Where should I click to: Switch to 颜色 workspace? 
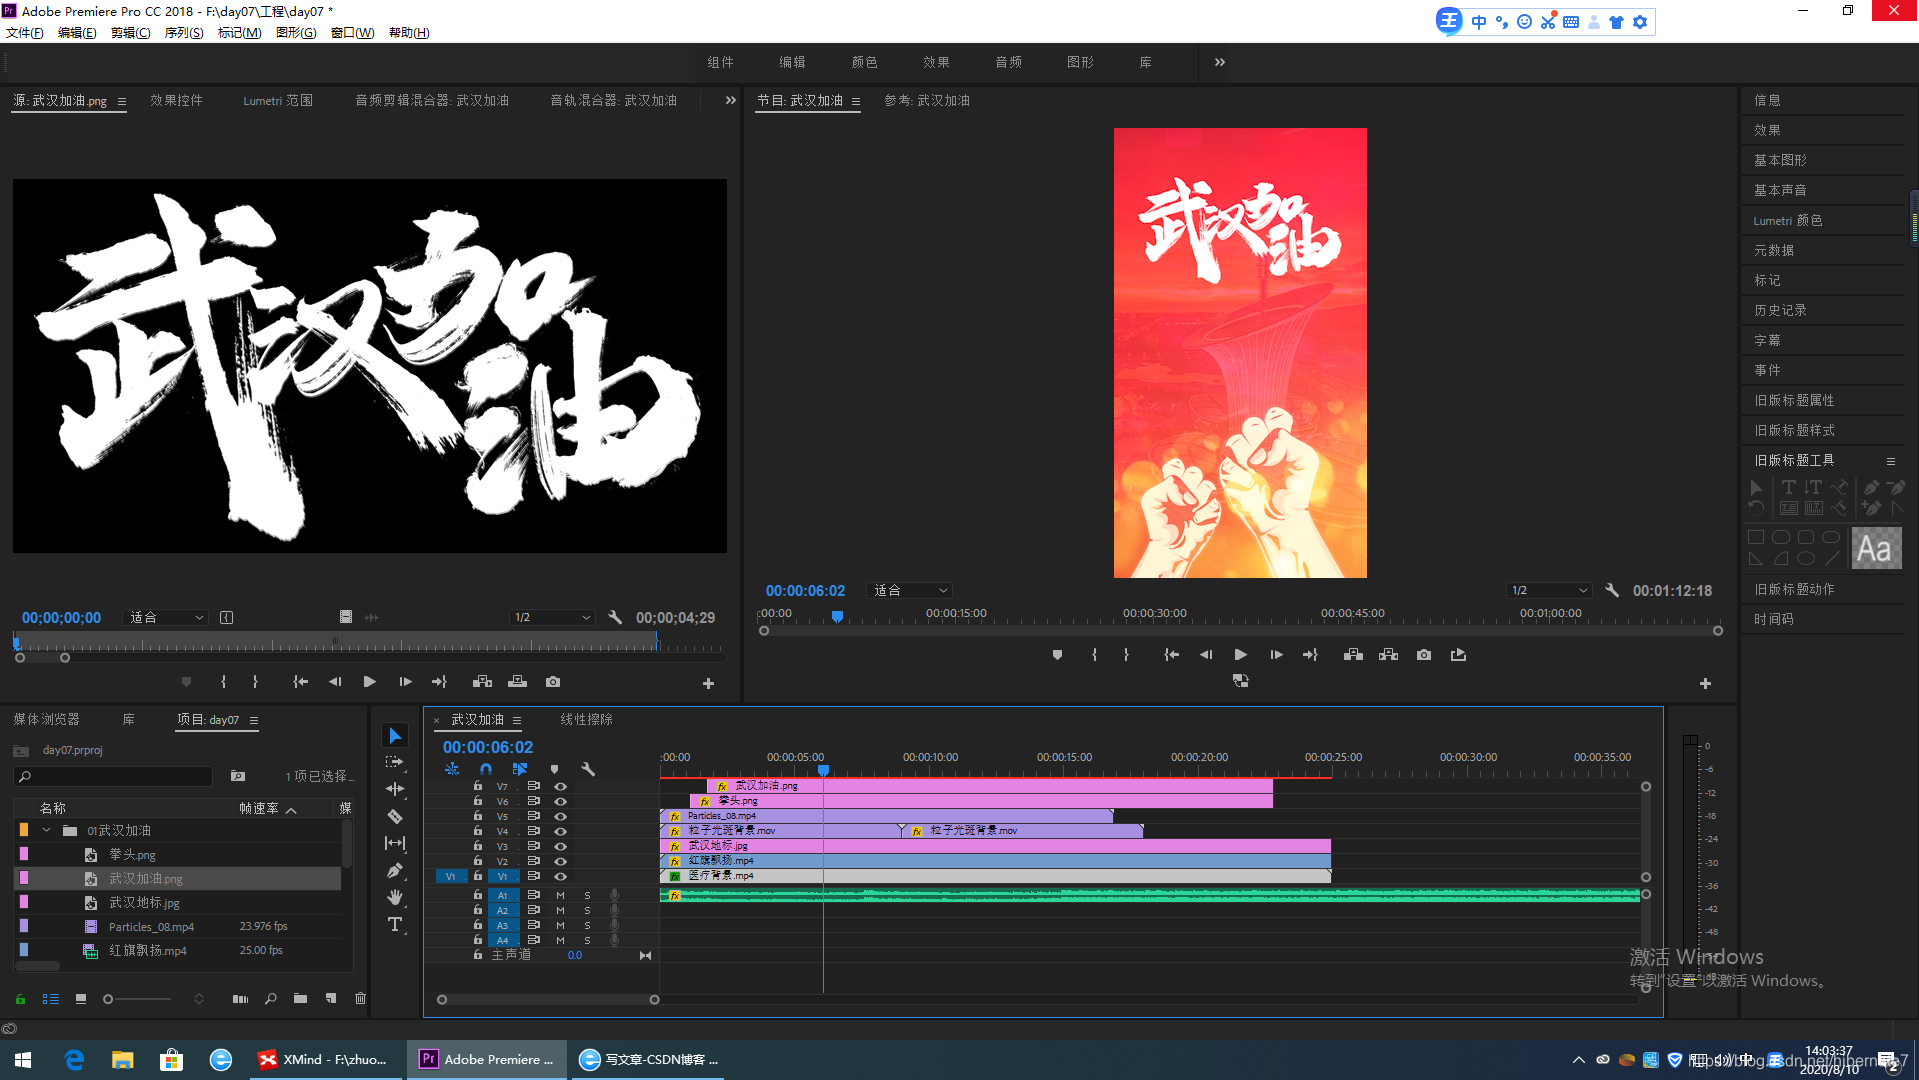tap(864, 62)
